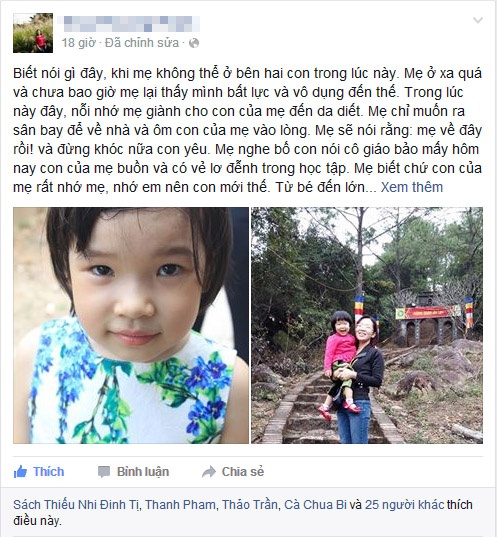The width and height of the screenshot is (497, 537).
Task: Show the 25 người khác likes list
Action: 404,505
